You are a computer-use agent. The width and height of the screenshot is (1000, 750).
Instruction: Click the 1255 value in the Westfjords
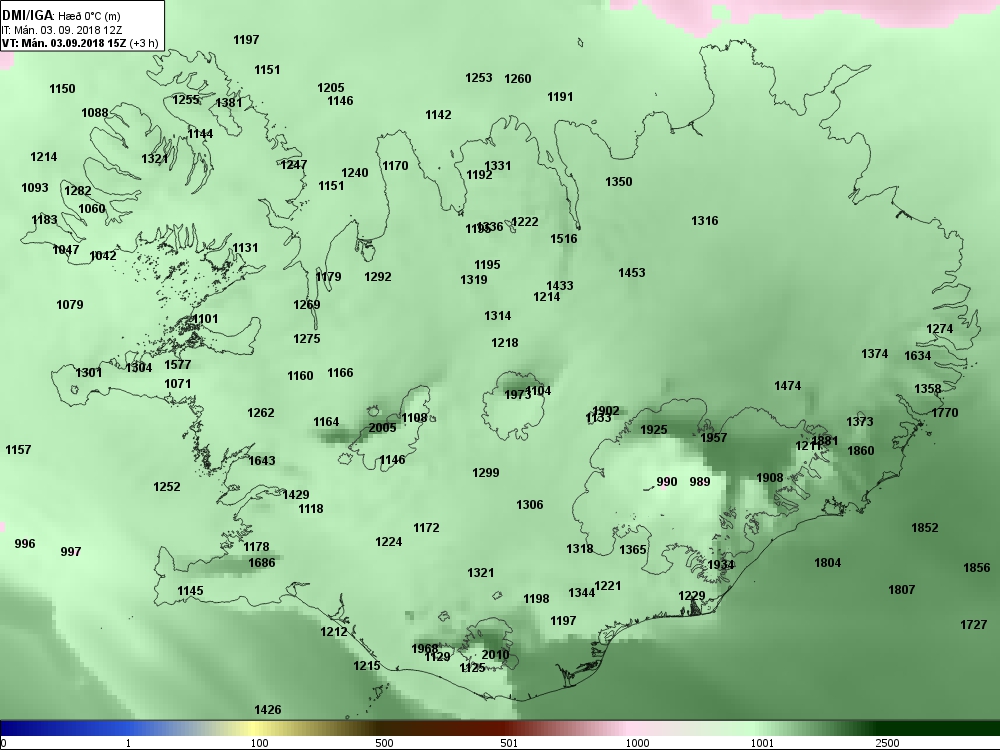(x=186, y=99)
